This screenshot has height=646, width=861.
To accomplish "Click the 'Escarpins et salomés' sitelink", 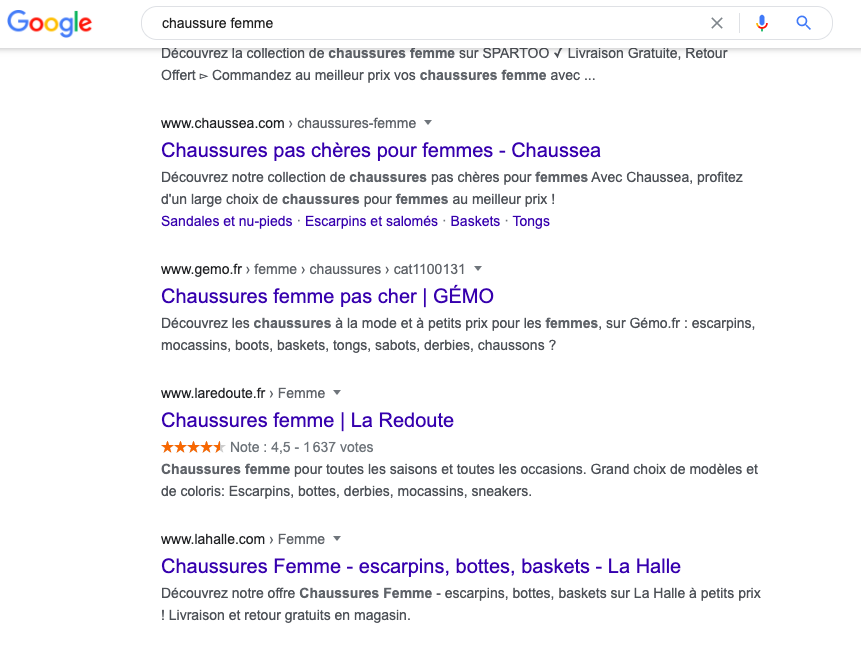I will pyautogui.click(x=370, y=221).
